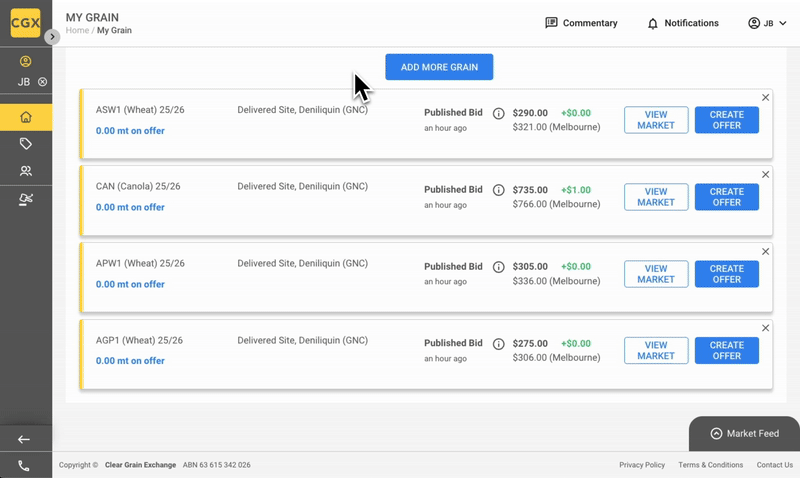The height and width of the screenshot is (478, 800).
Task: Expand the Market Feed panel
Action: point(744,433)
